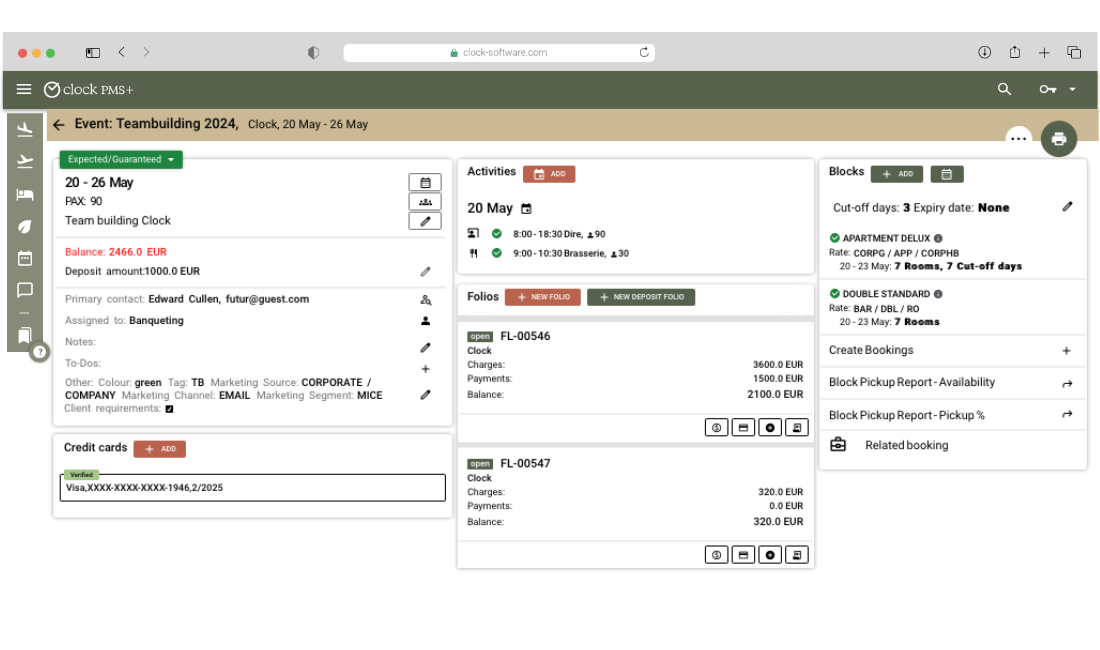Click FL-00546 filled circle icon
Image resolution: width=1100 pixels, height=650 pixels.
click(x=770, y=428)
